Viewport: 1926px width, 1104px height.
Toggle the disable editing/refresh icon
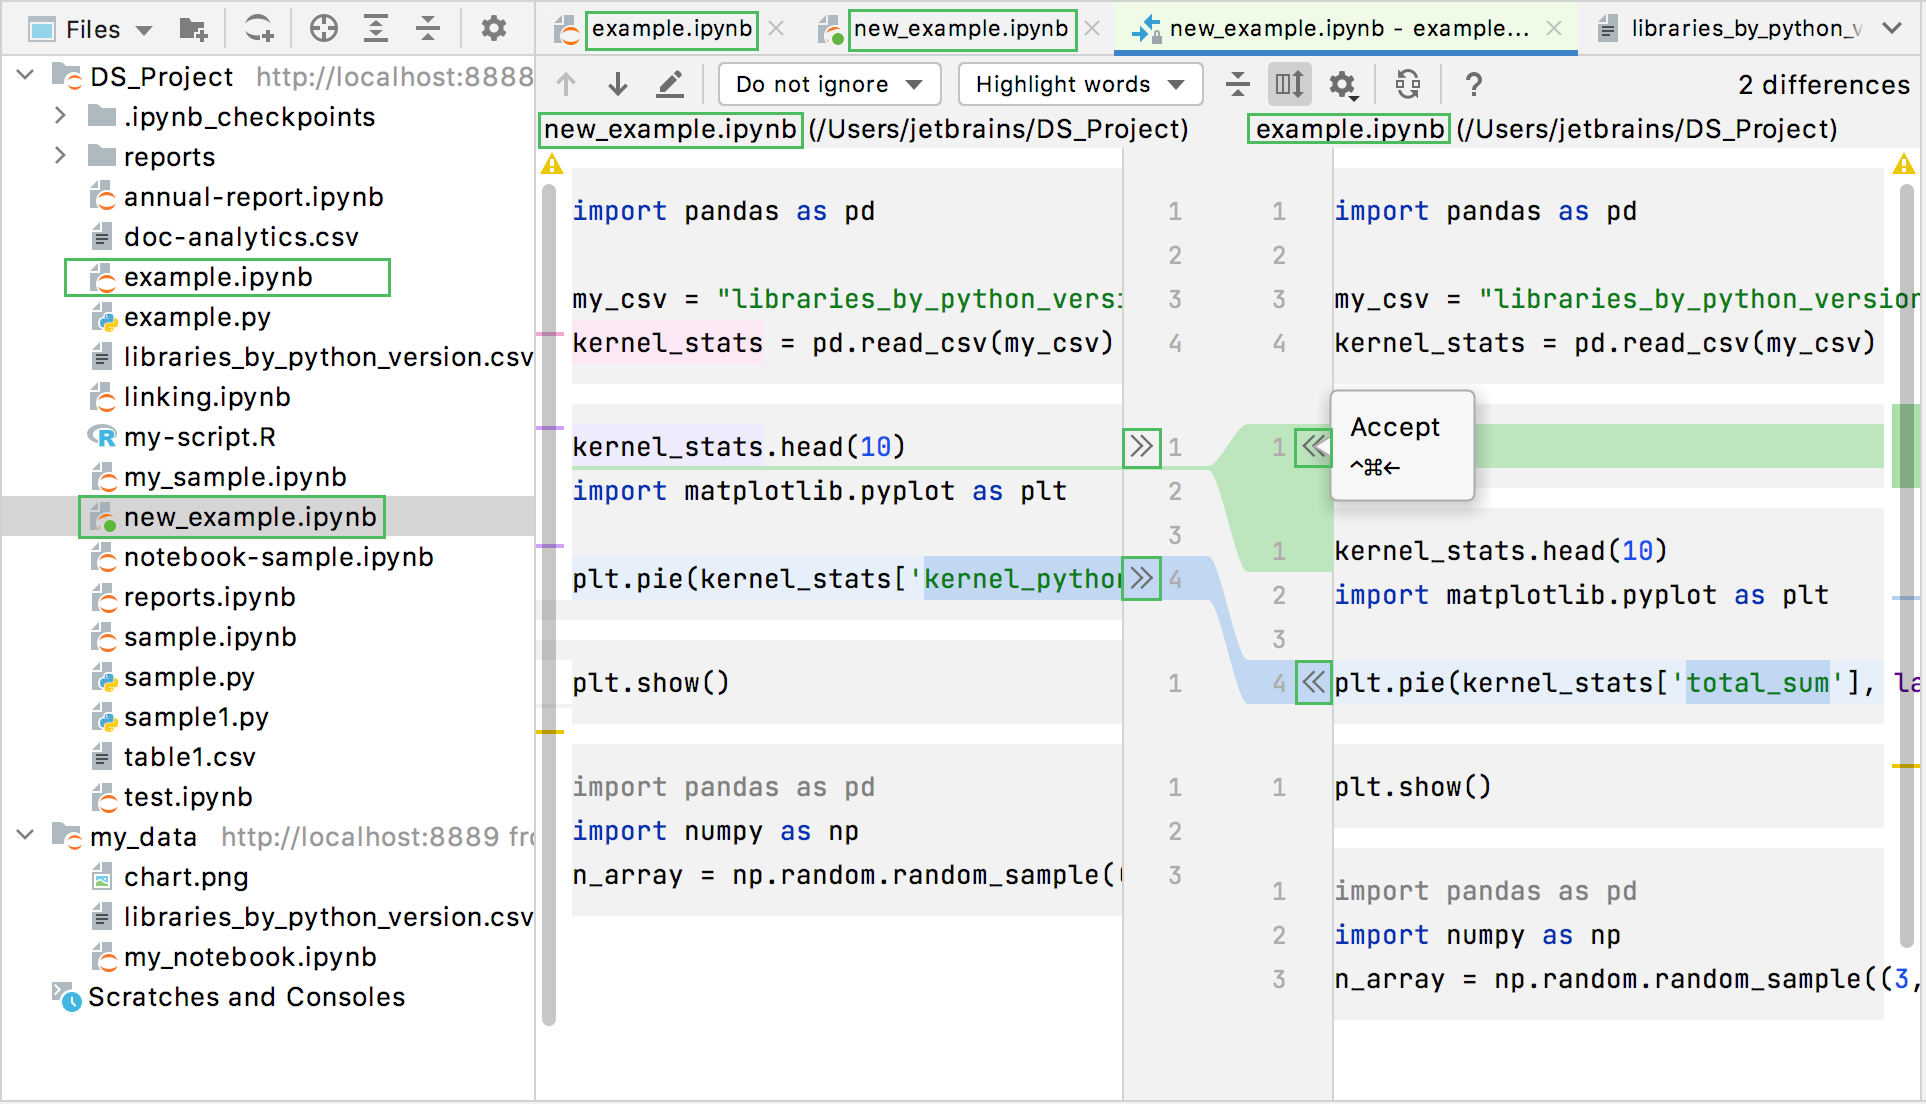point(1408,85)
